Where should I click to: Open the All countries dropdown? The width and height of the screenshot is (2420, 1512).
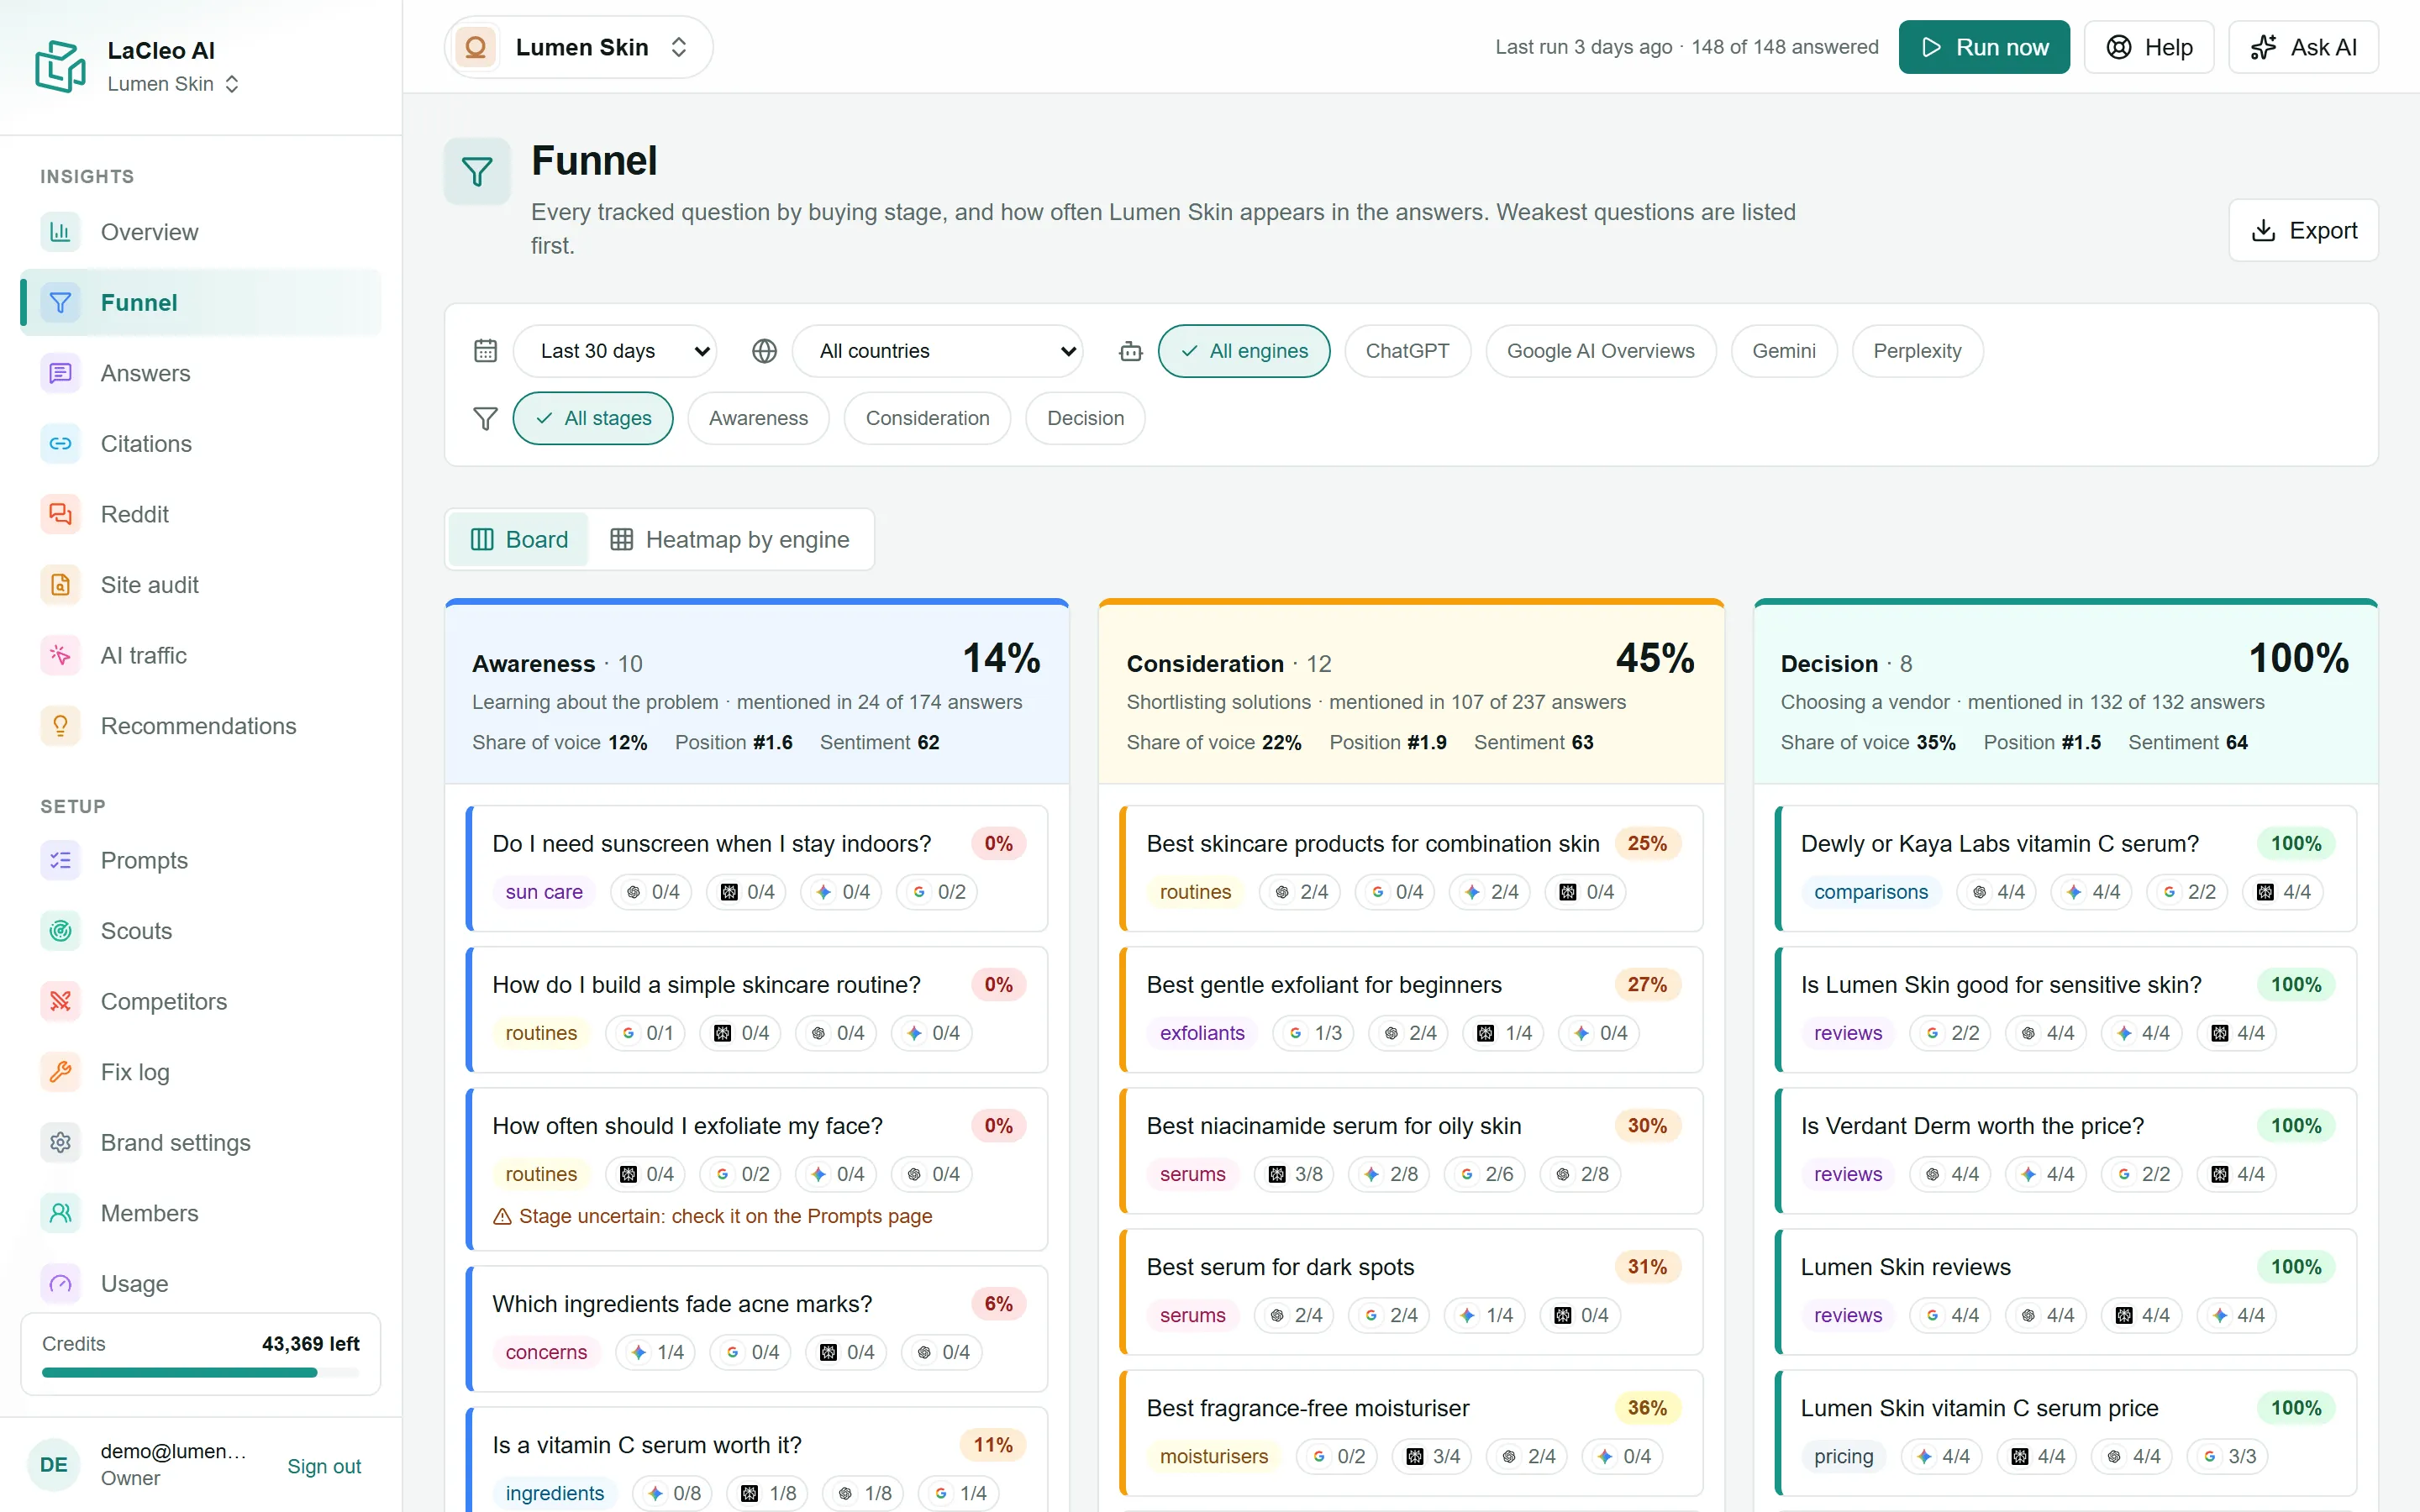tap(937, 351)
